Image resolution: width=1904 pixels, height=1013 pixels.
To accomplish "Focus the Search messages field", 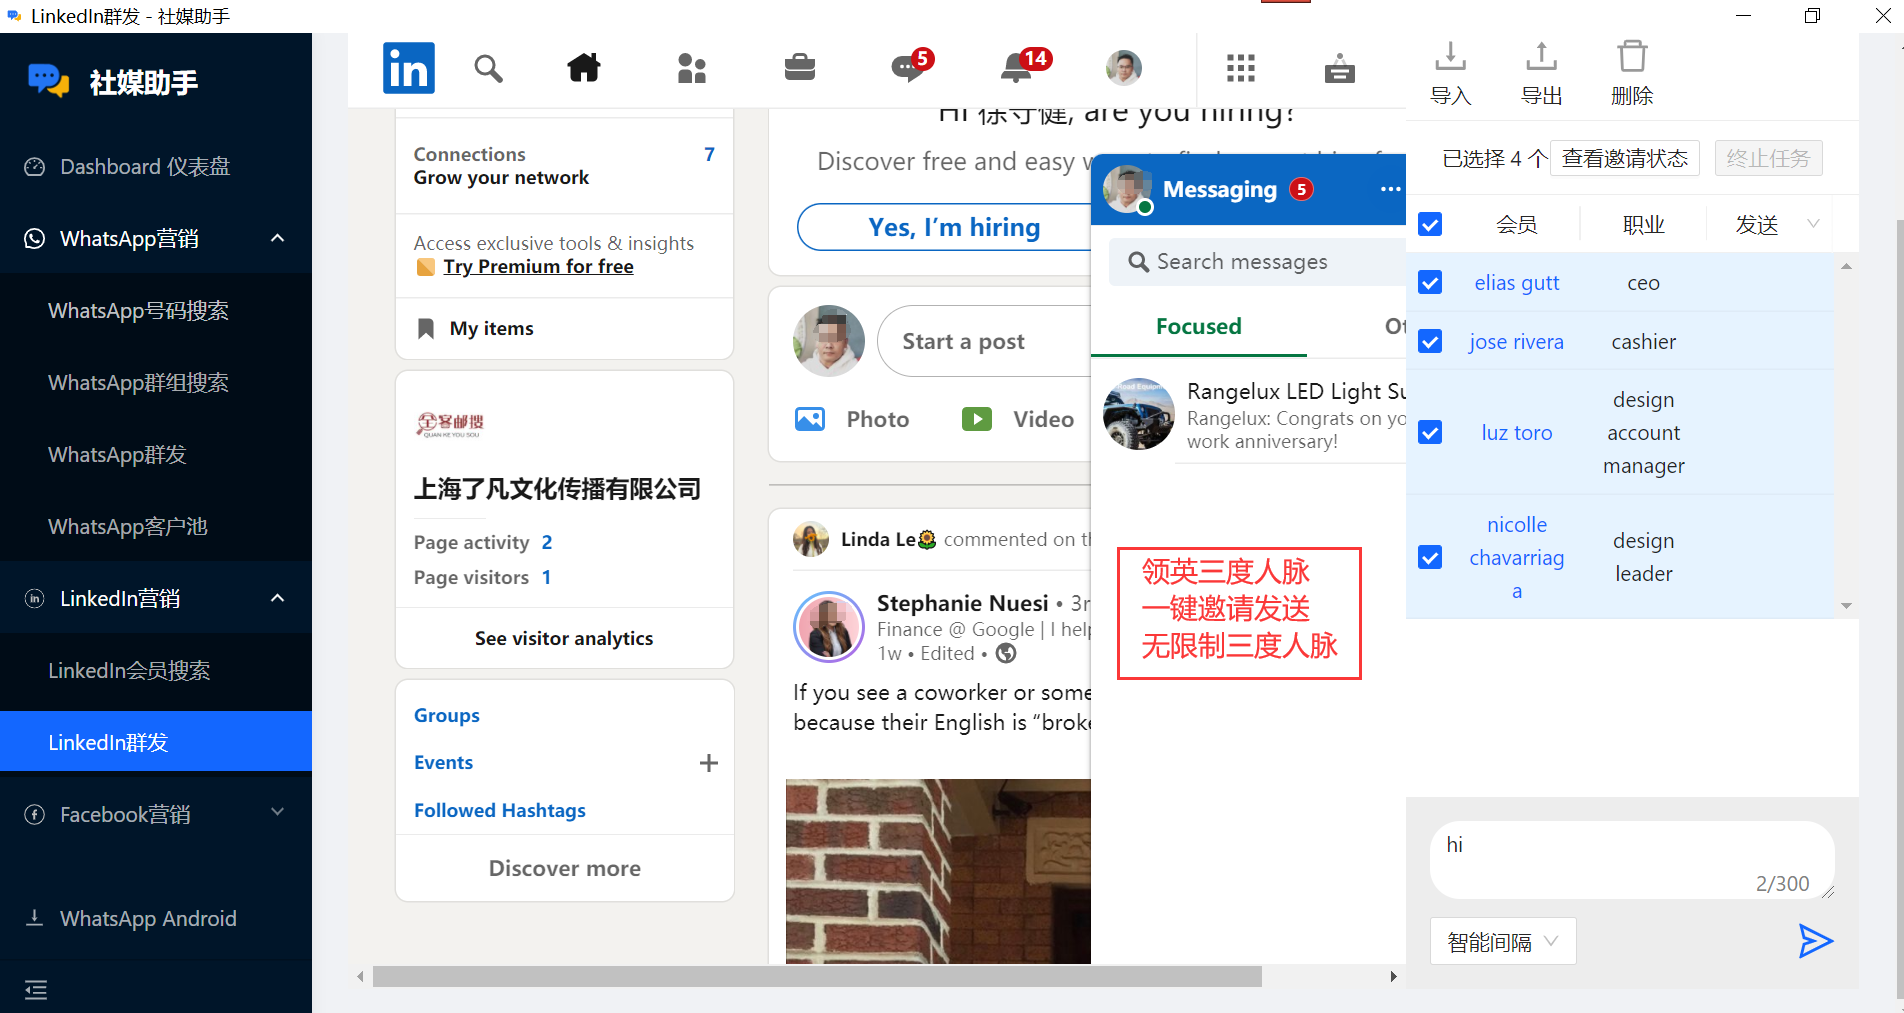I will click(1258, 261).
